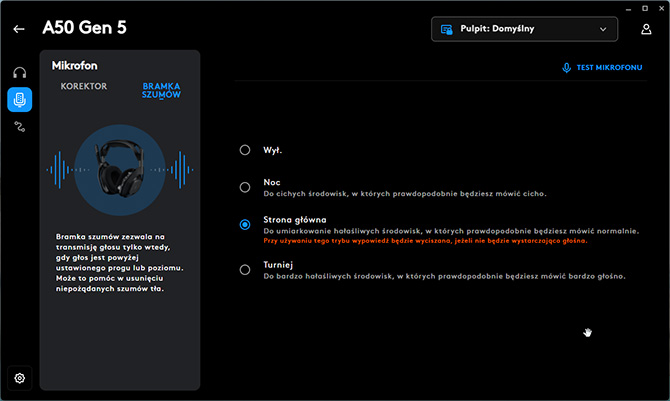Viewport: 670px width, 401px height.
Task: Switch to the BRAMKA SZUMÓW tab
Action: coord(161,91)
